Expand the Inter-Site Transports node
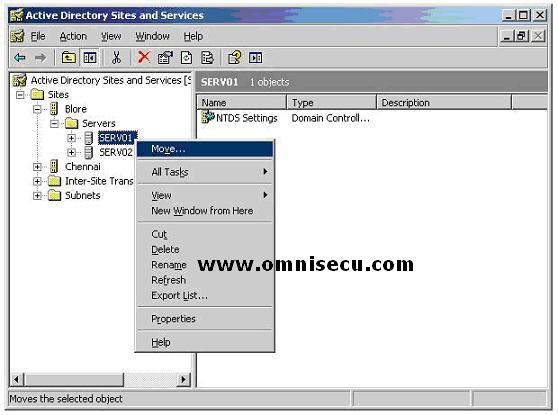 click(37, 181)
